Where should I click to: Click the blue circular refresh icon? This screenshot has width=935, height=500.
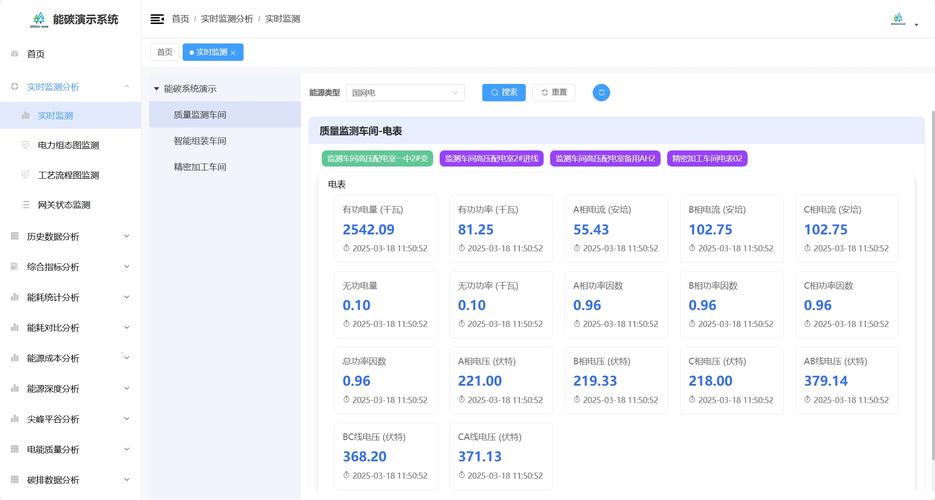601,92
